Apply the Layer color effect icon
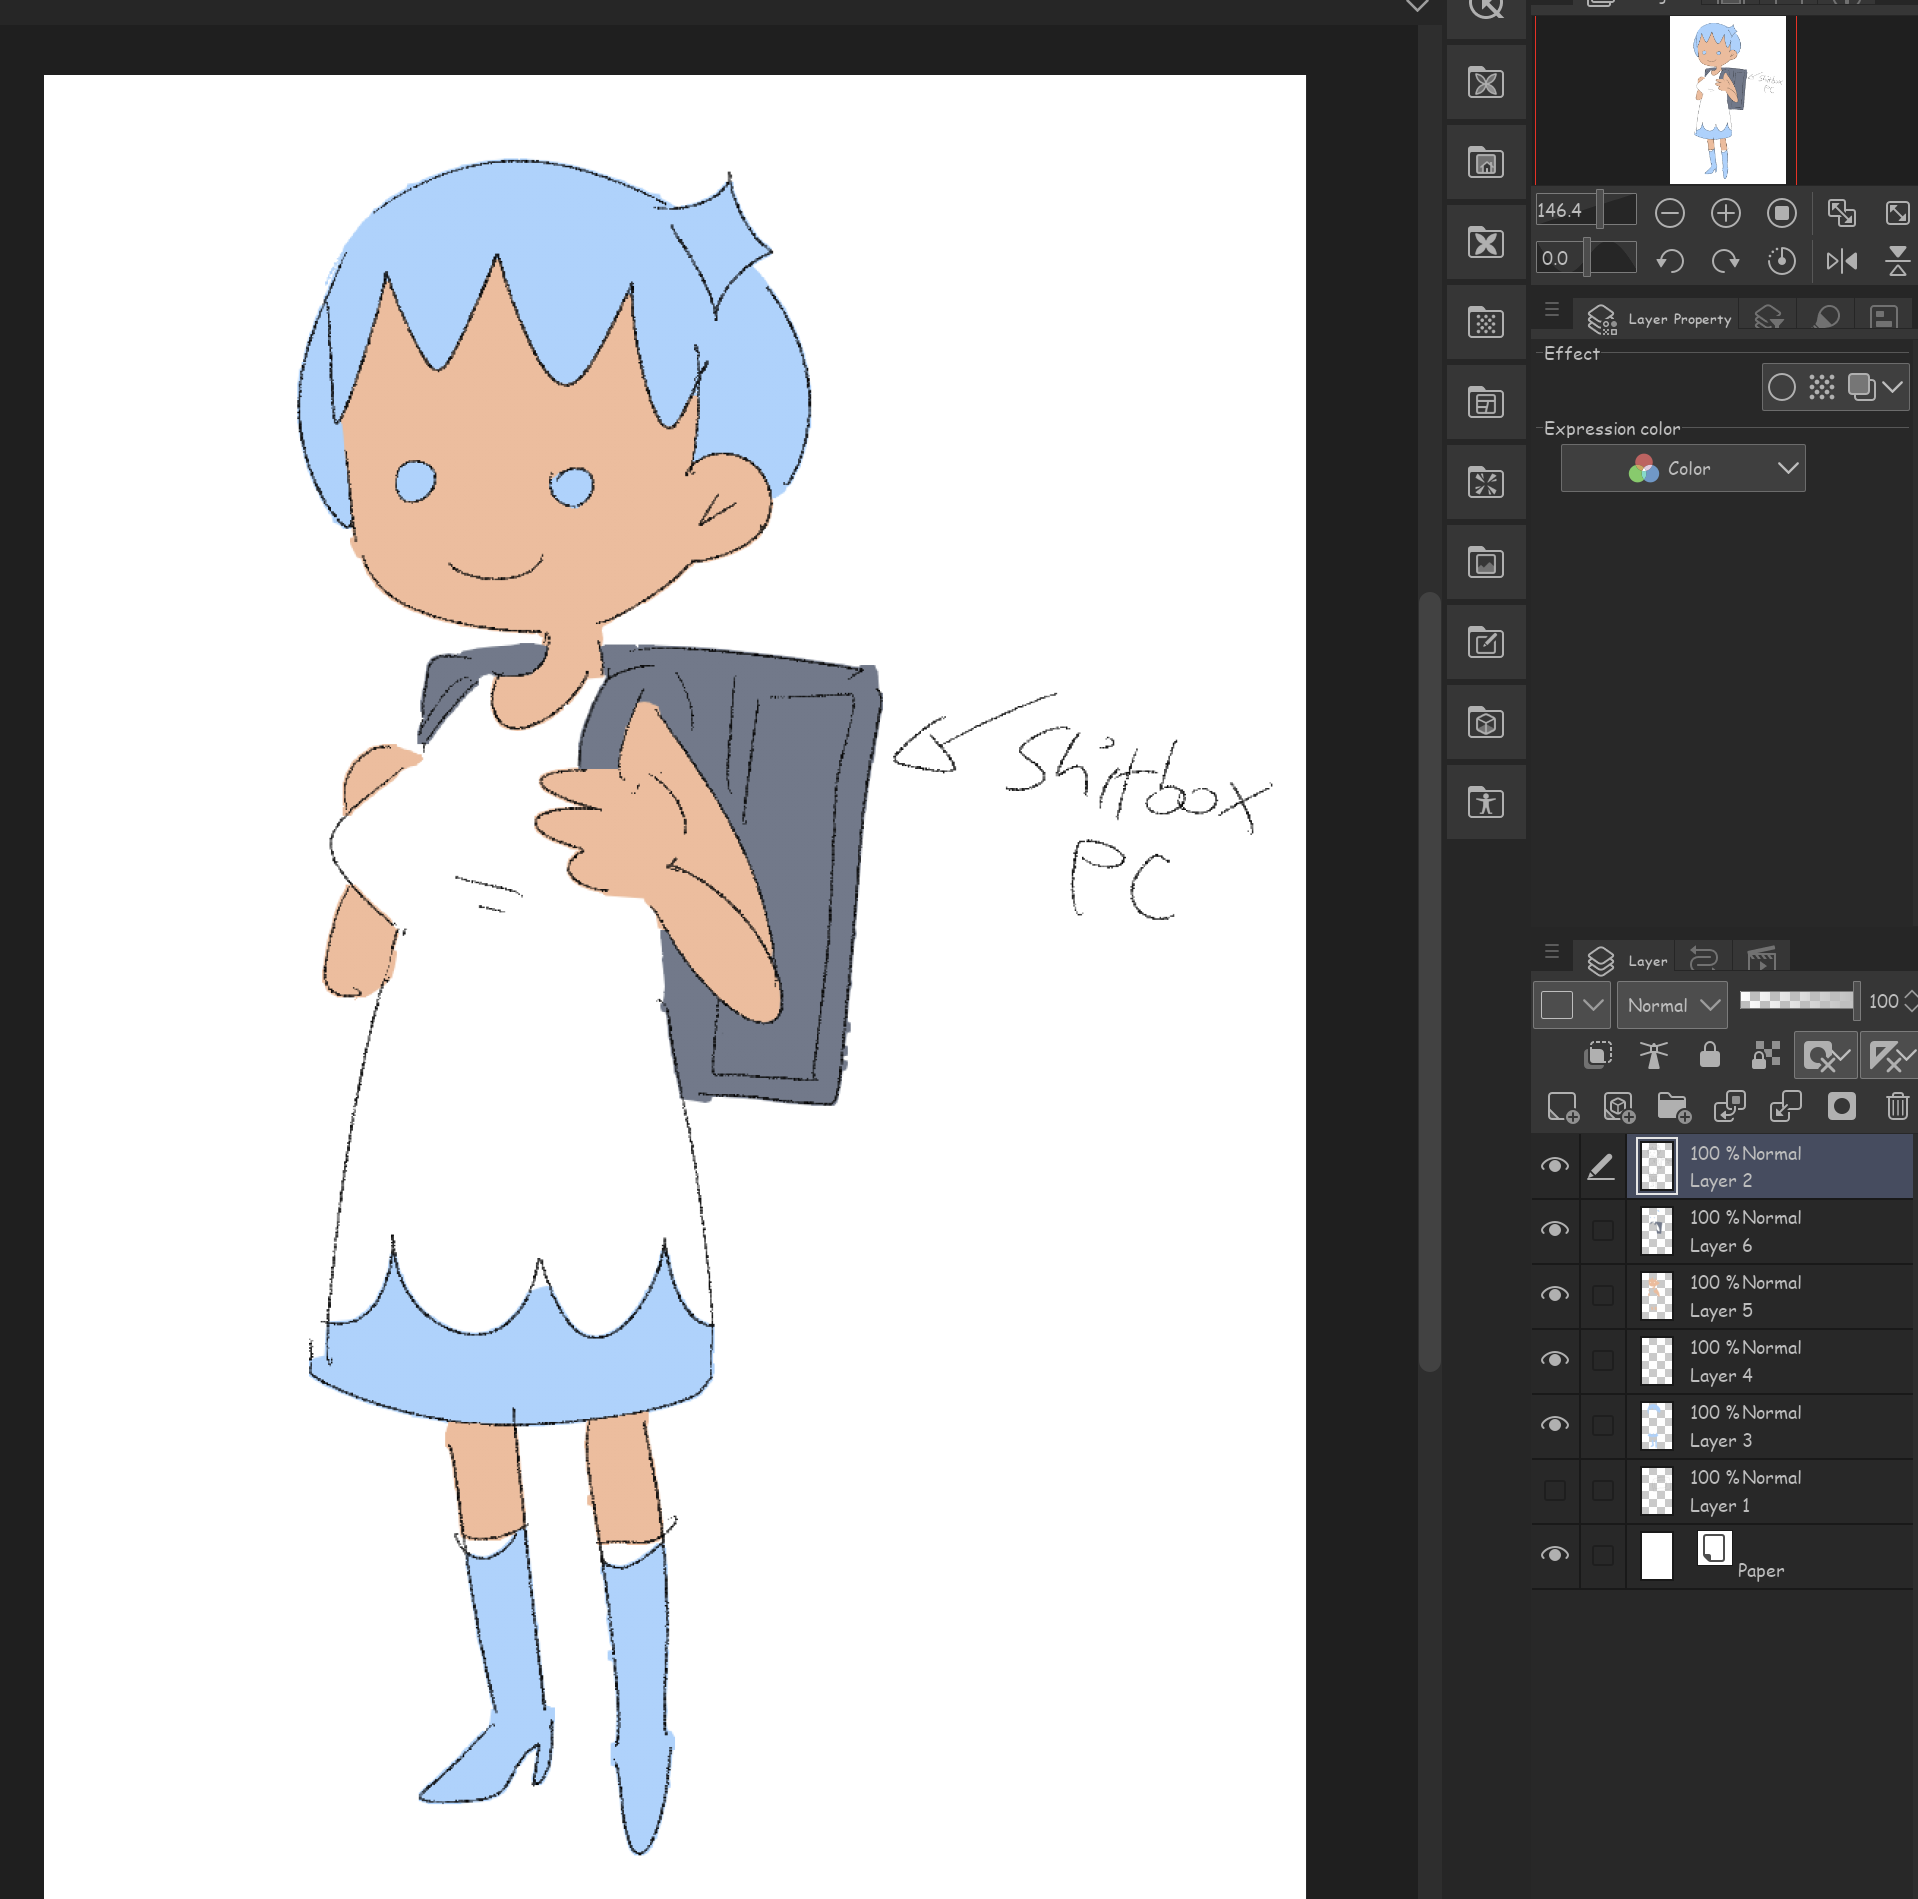 pyautogui.click(x=1861, y=387)
